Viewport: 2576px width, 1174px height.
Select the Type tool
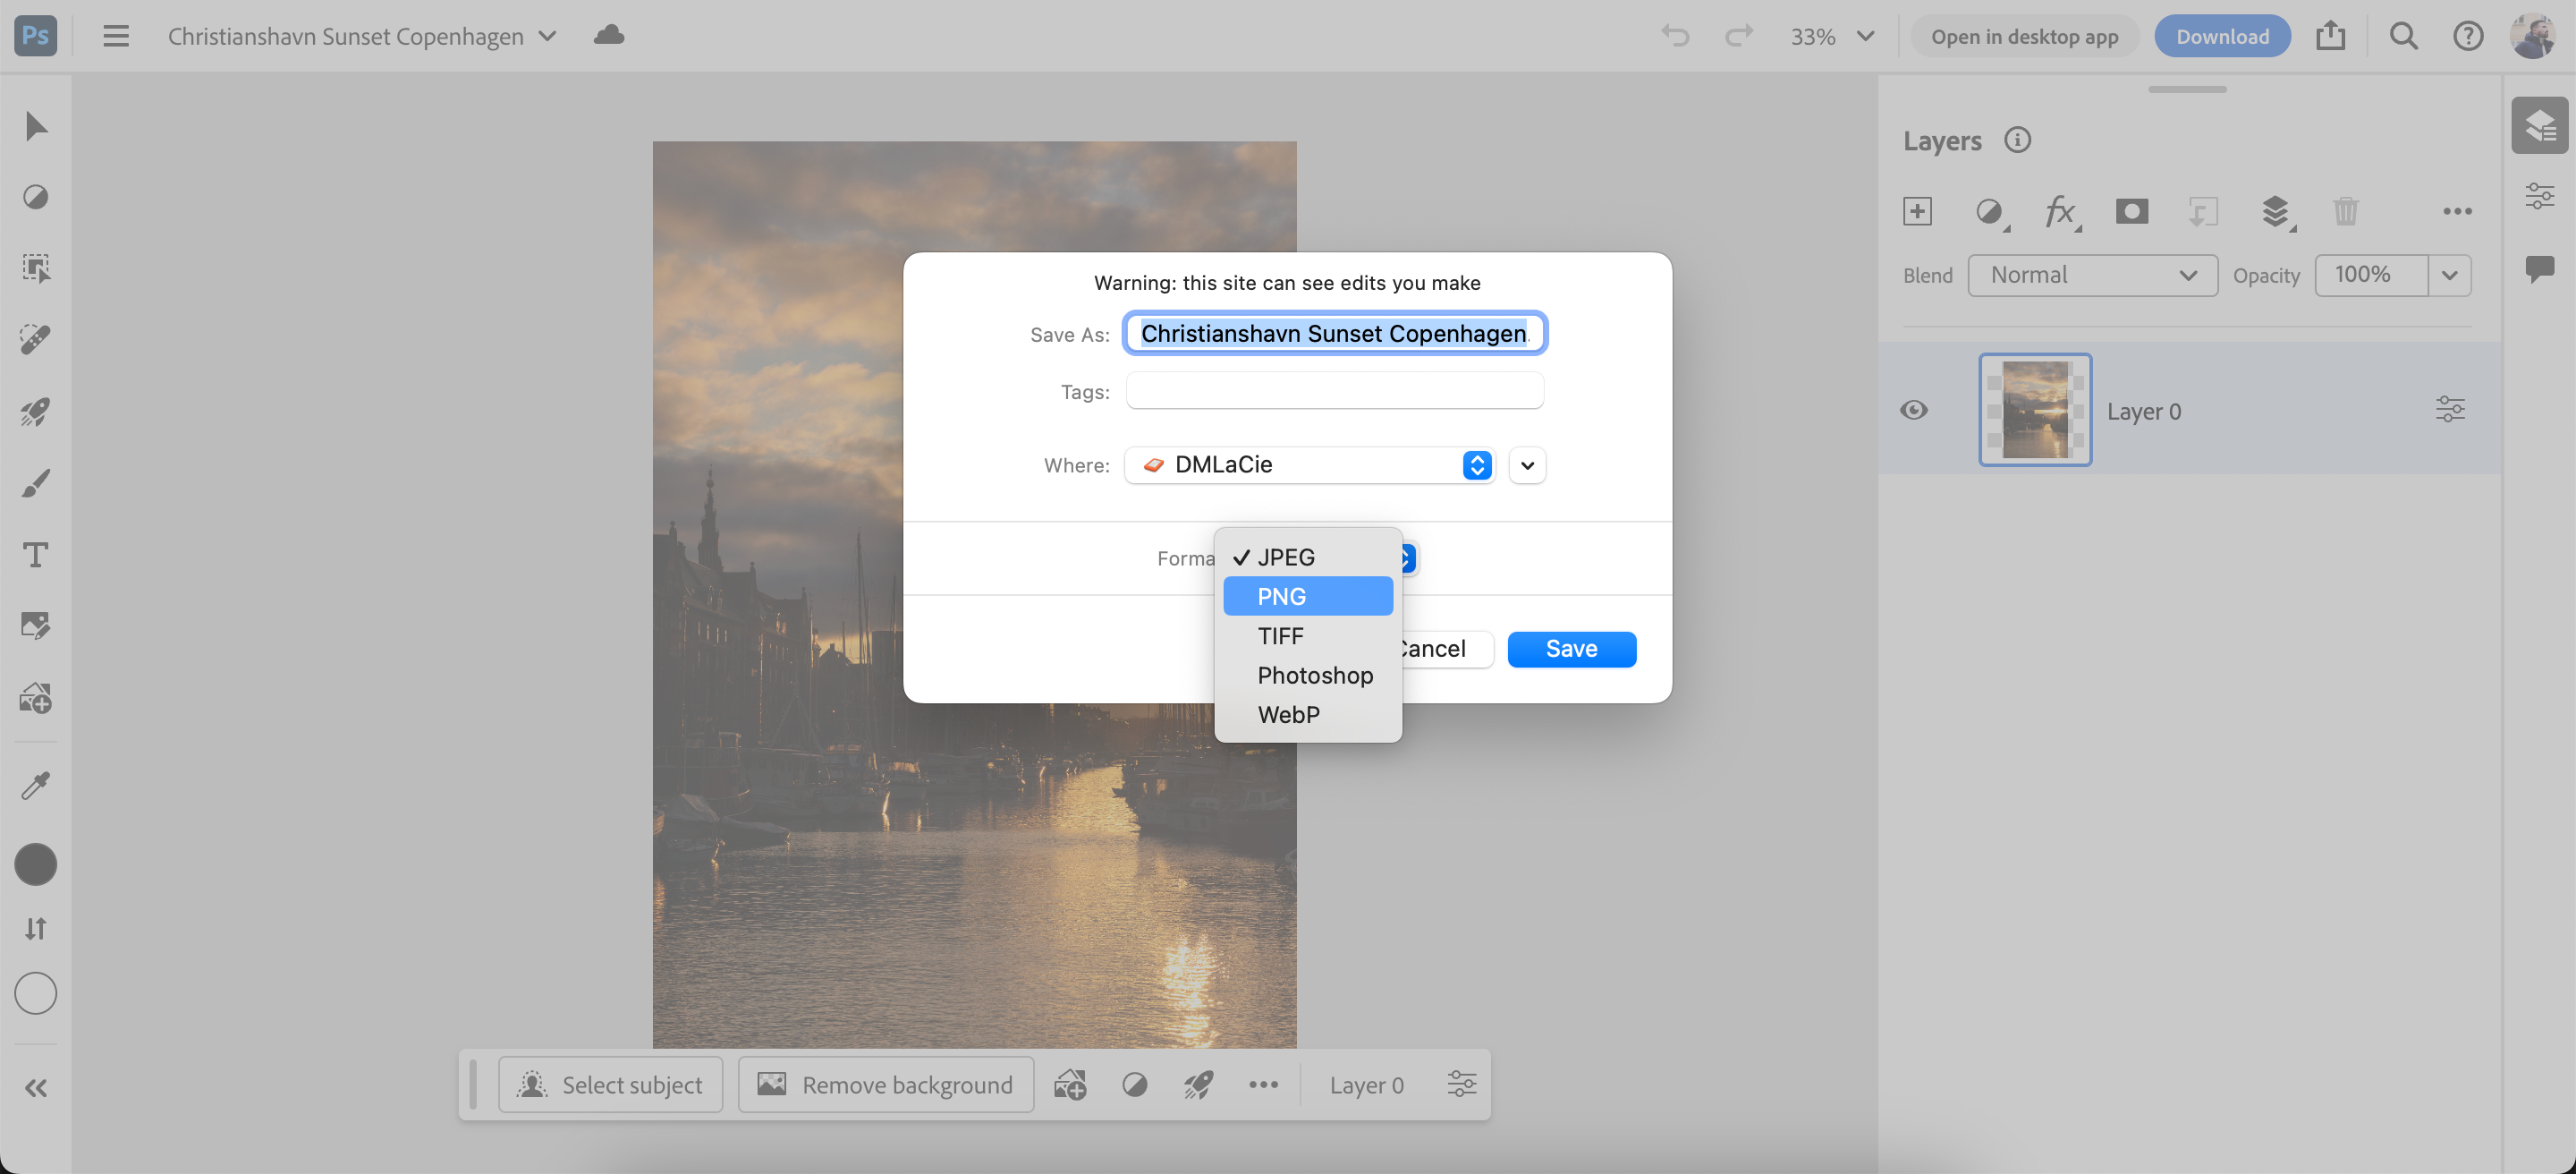36,554
